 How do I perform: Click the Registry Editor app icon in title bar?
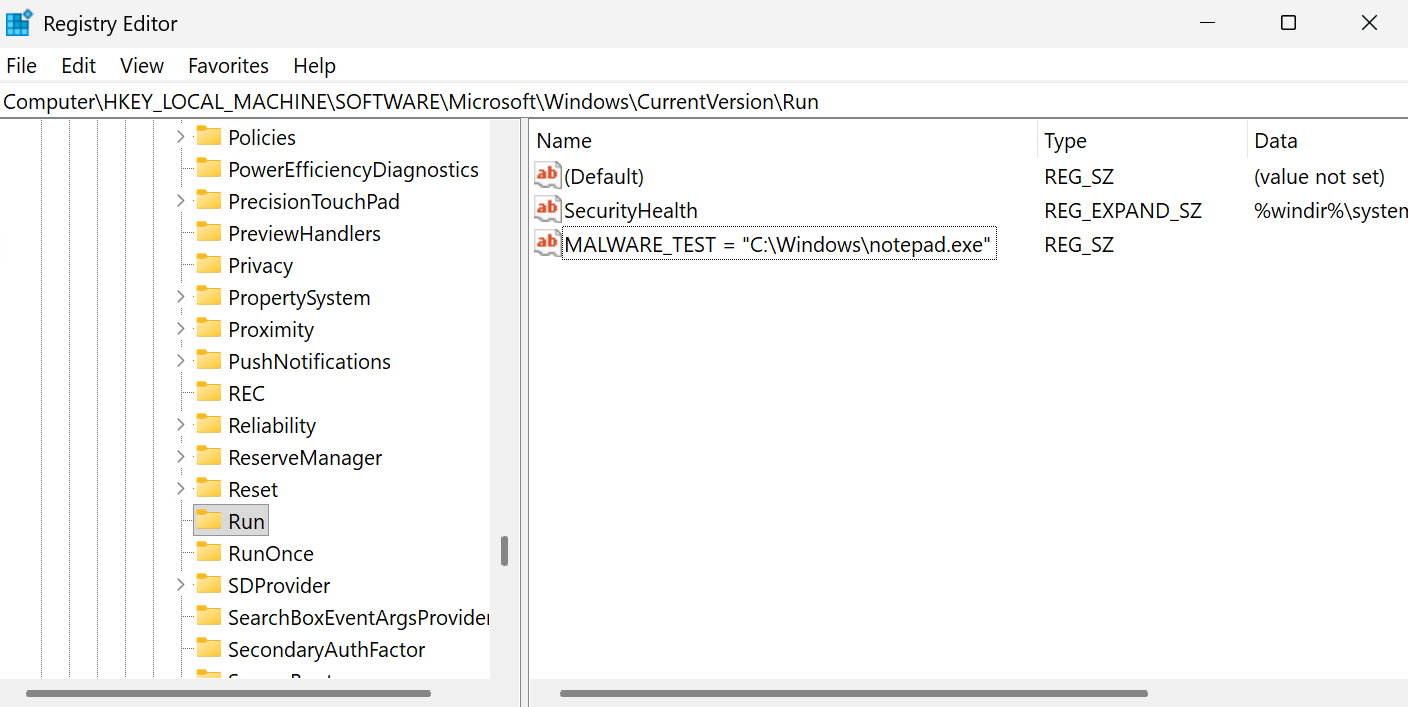tap(20, 23)
